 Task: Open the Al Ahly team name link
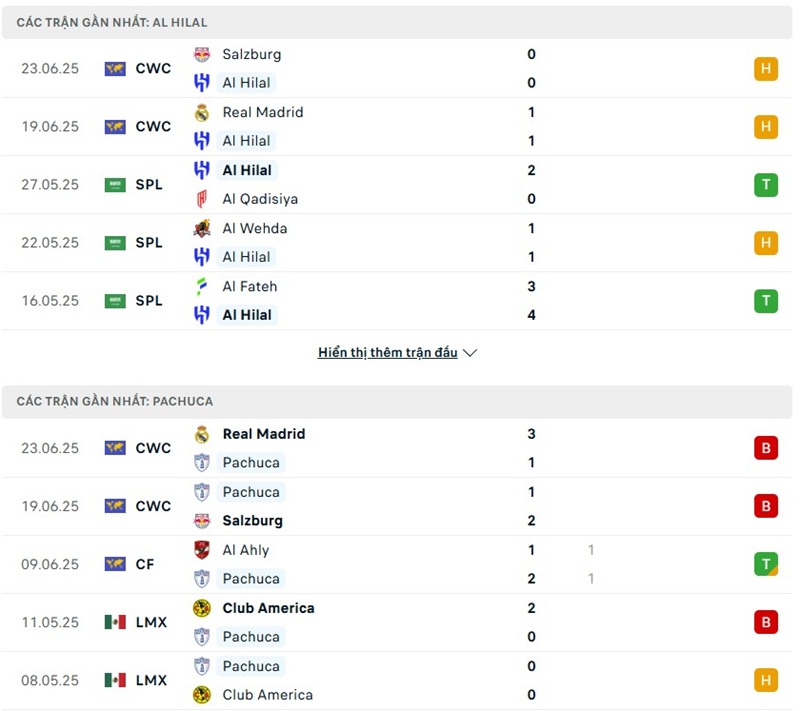[246, 550]
